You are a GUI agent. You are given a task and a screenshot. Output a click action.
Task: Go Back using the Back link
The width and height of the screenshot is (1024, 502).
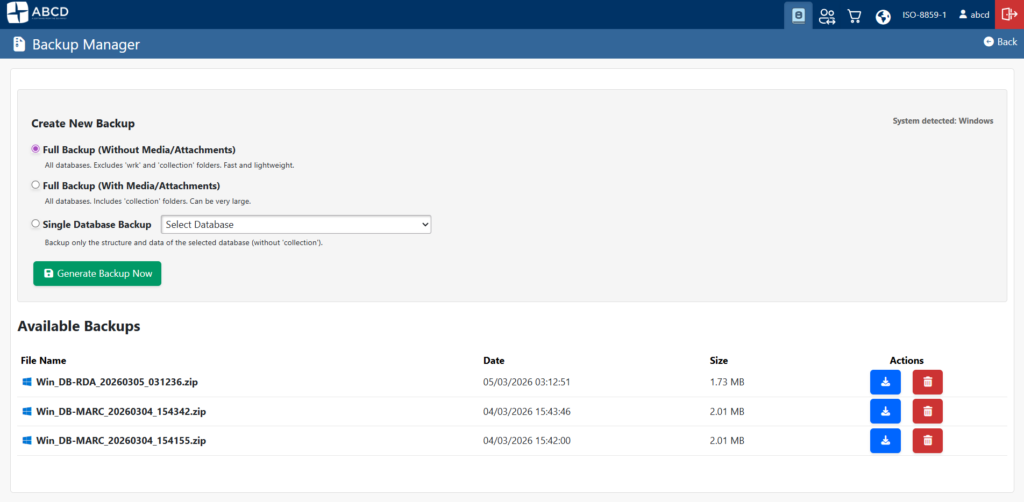coord(1000,42)
